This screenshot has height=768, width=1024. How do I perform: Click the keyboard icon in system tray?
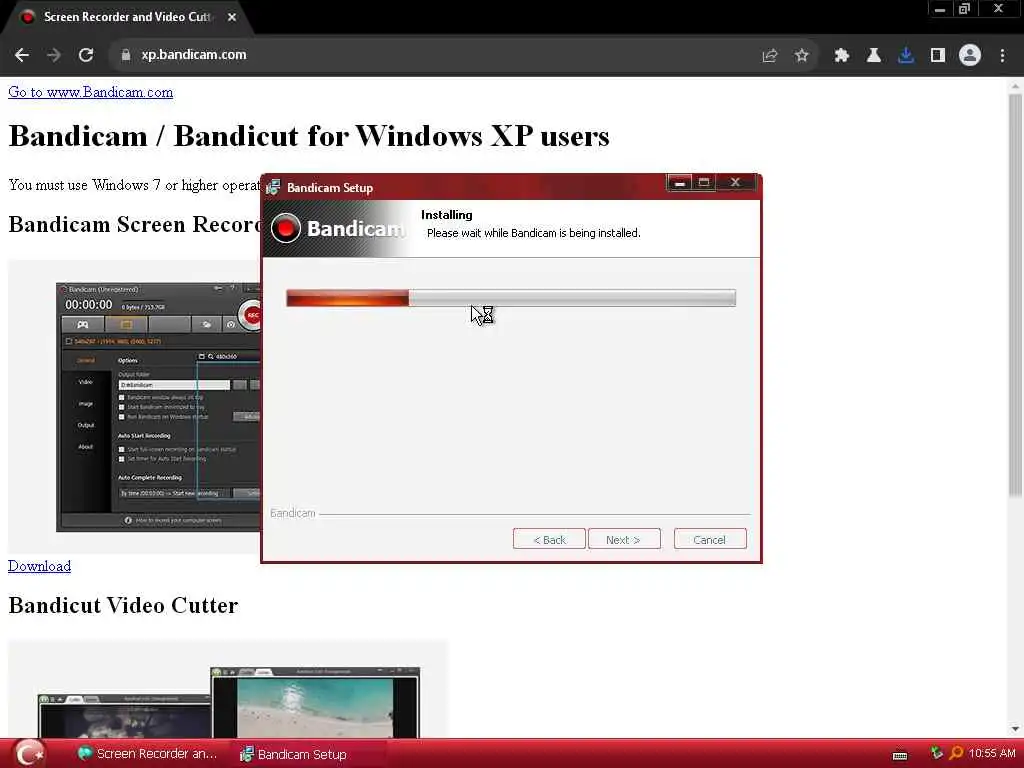[x=900, y=756]
